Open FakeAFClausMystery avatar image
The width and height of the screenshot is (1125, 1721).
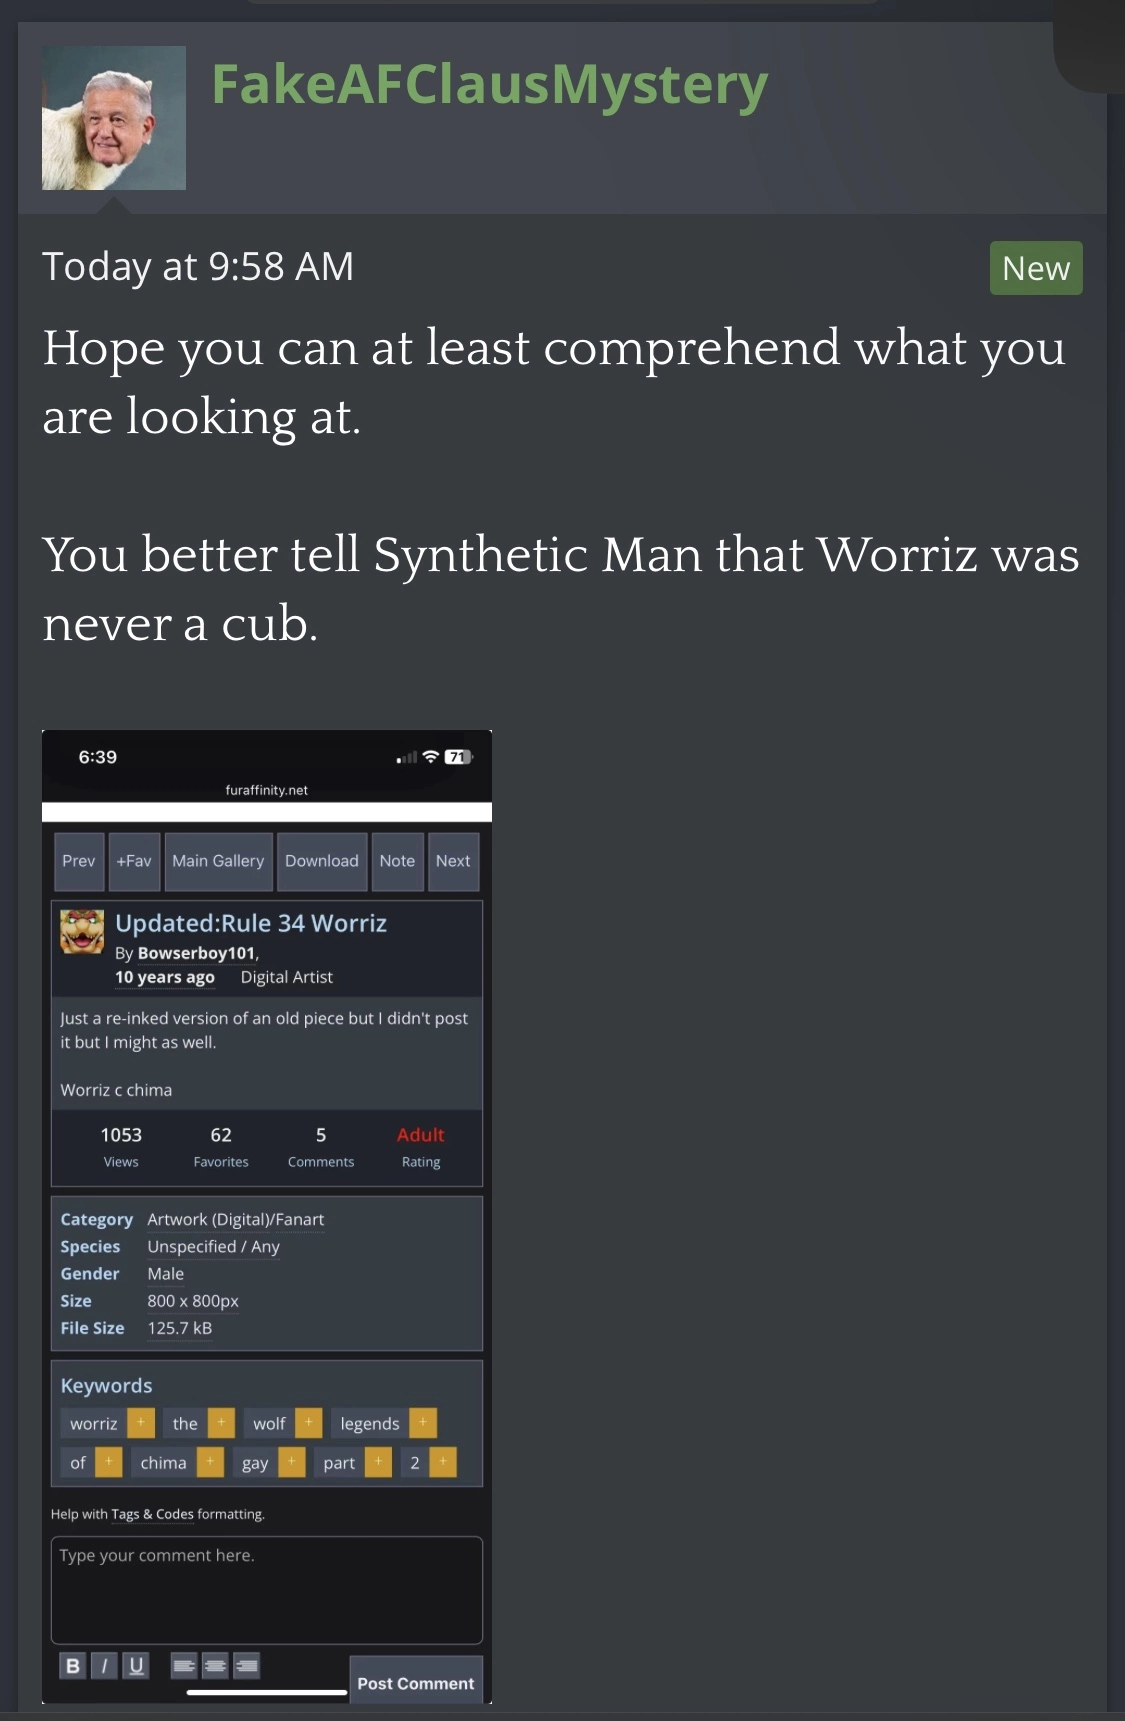tap(114, 118)
